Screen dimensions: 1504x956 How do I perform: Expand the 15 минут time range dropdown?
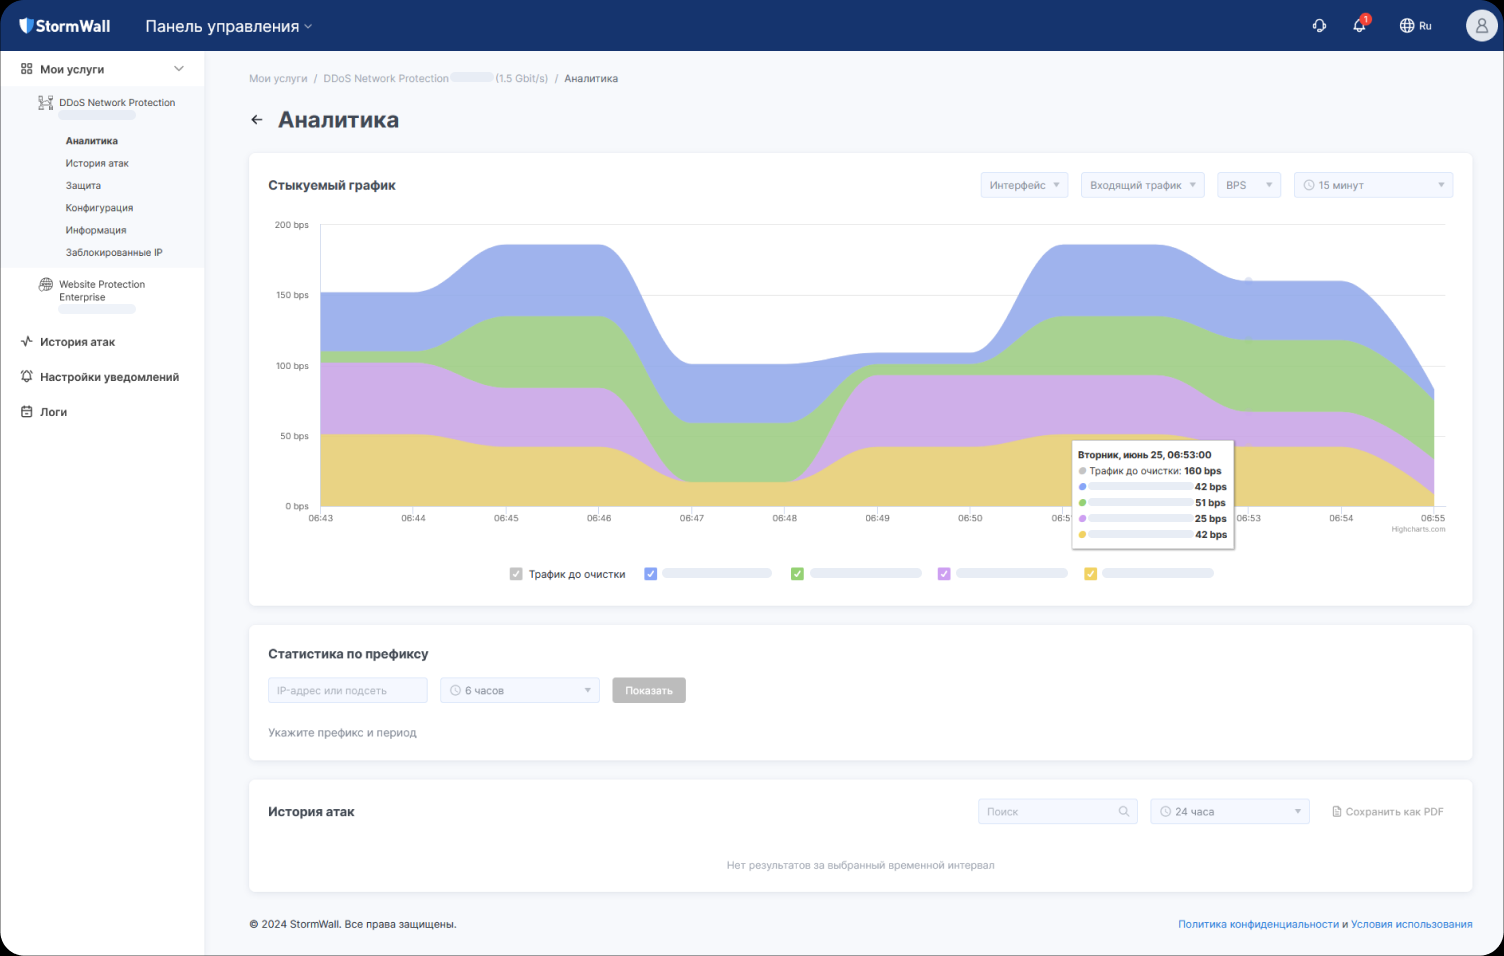[x=1373, y=185]
